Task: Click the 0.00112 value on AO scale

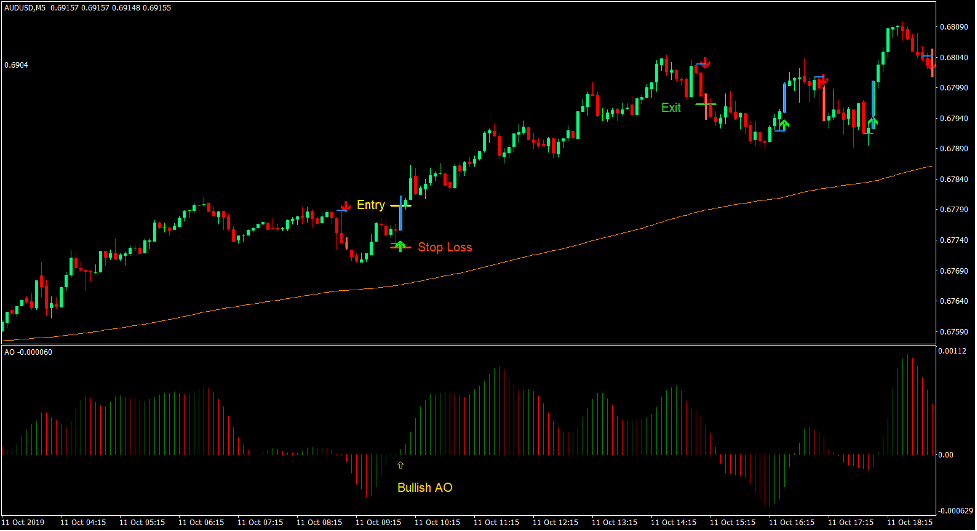Action: 955,351
